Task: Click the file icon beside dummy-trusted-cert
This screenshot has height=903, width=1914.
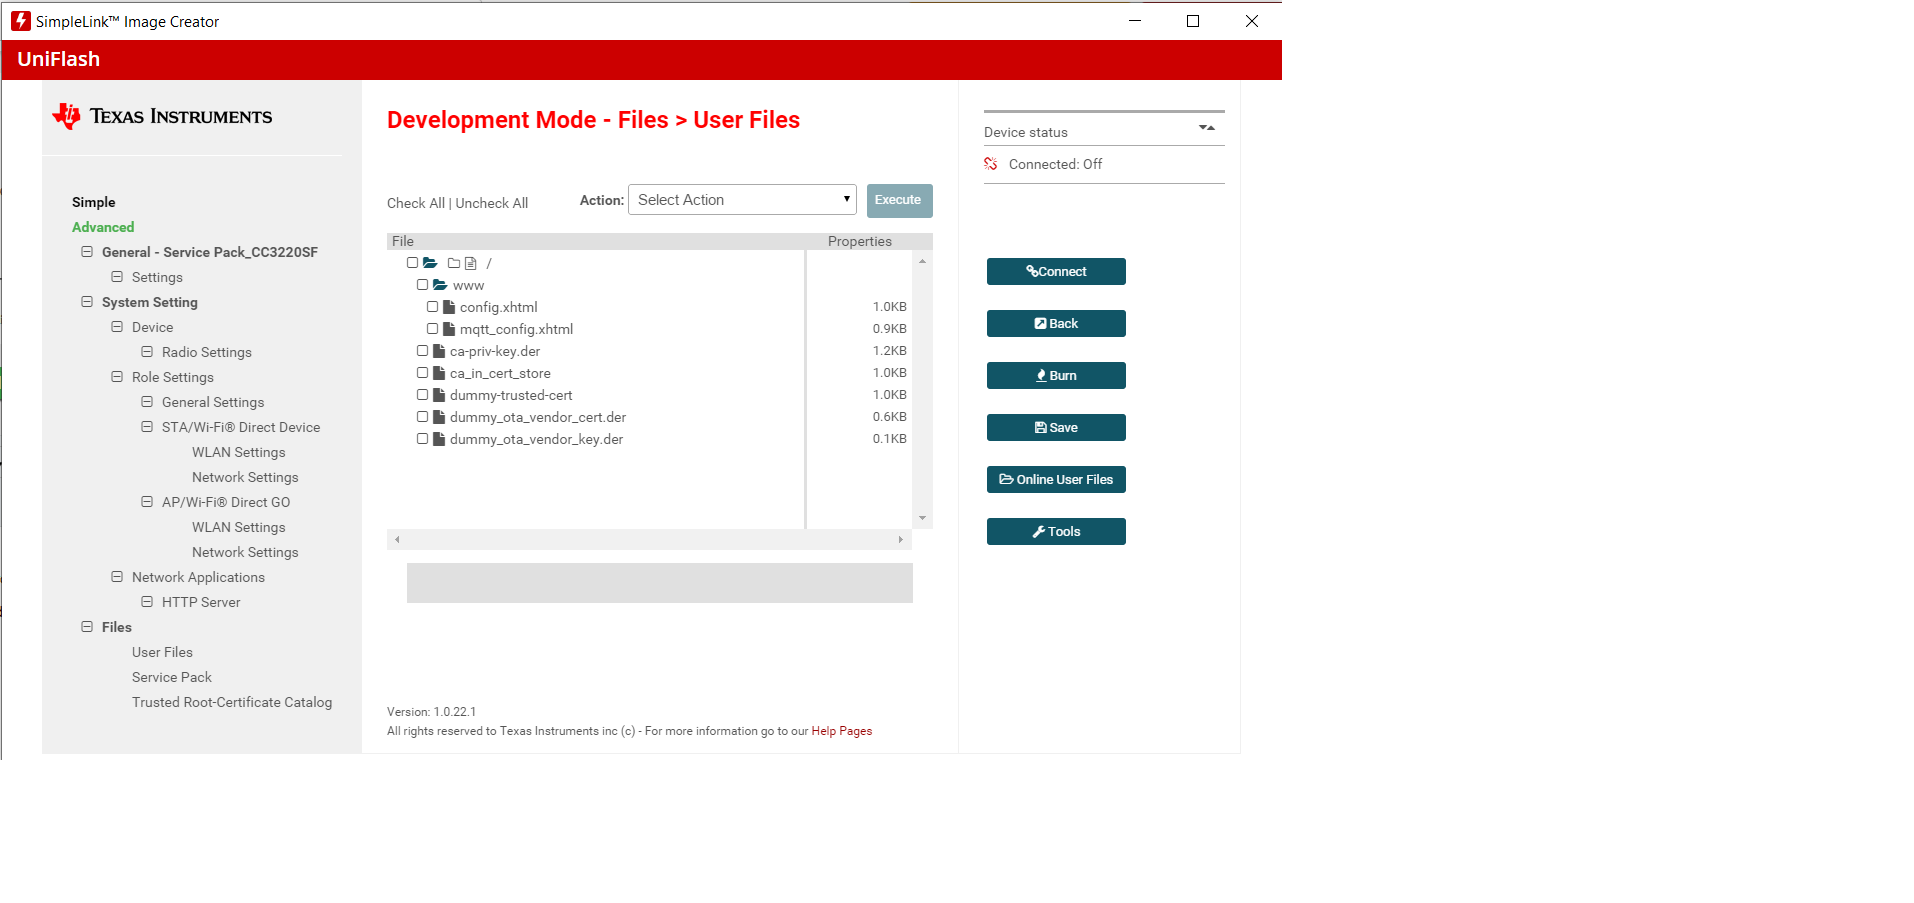Action: pyautogui.click(x=439, y=395)
